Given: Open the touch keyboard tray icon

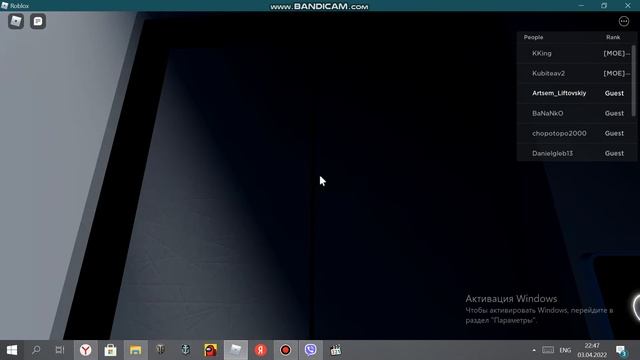Looking at the screenshot, I should point(548,350).
